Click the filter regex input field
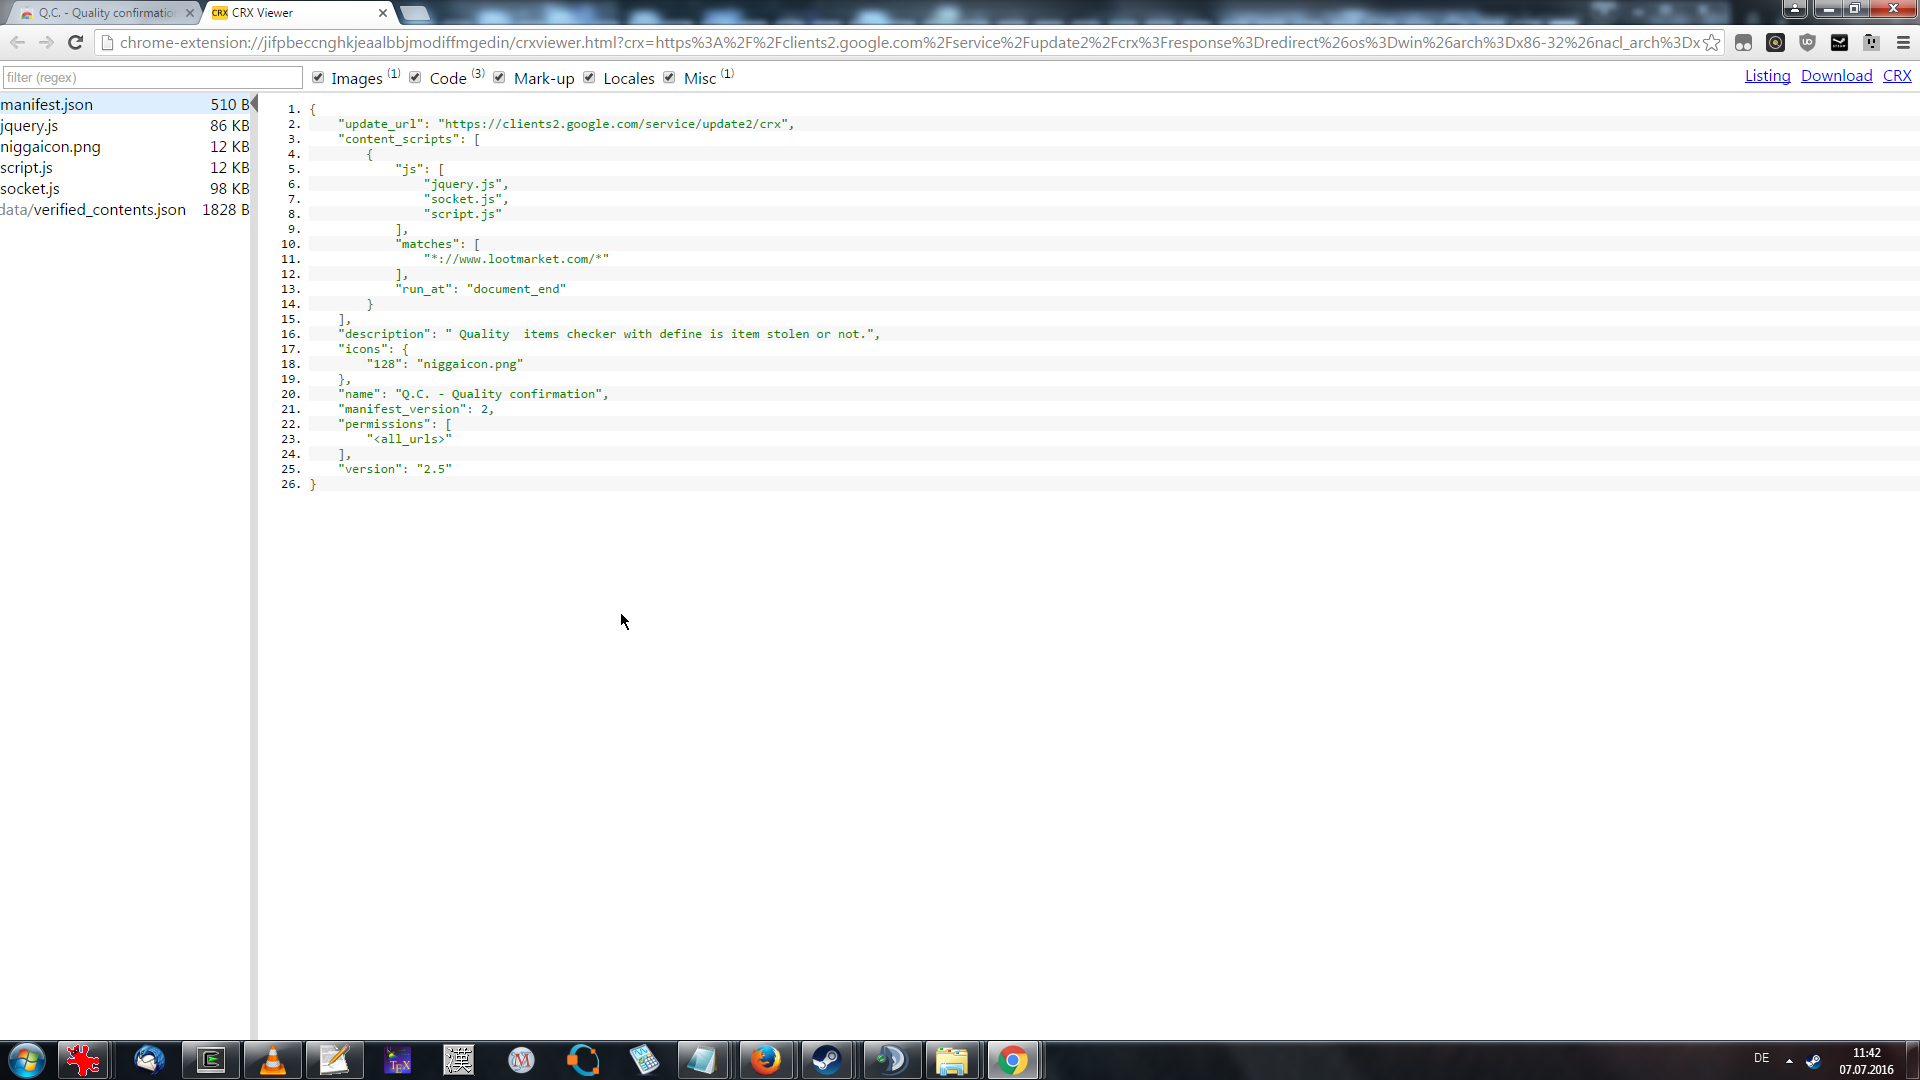1920x1080 pixels. (152, 77)
